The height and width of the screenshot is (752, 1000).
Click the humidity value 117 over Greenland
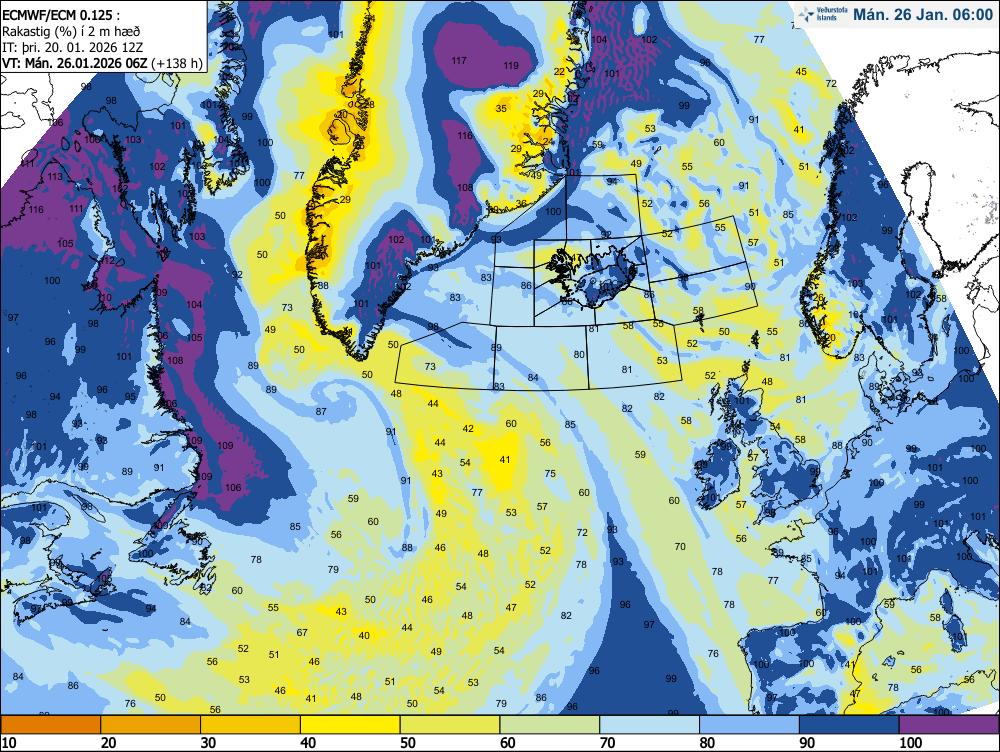coord(459,61)
